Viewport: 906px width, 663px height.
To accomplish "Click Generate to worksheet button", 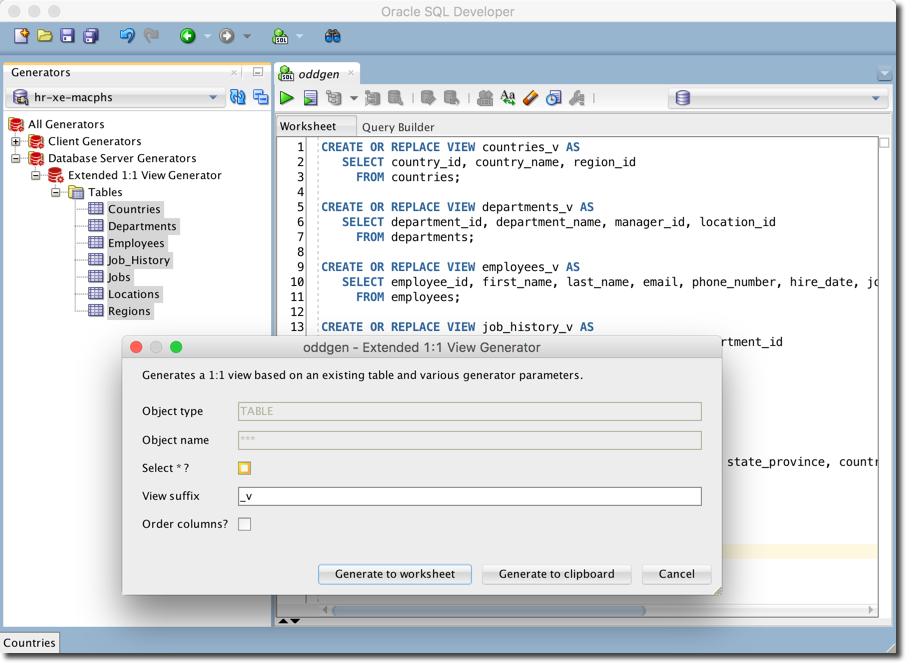I will 395,574.
